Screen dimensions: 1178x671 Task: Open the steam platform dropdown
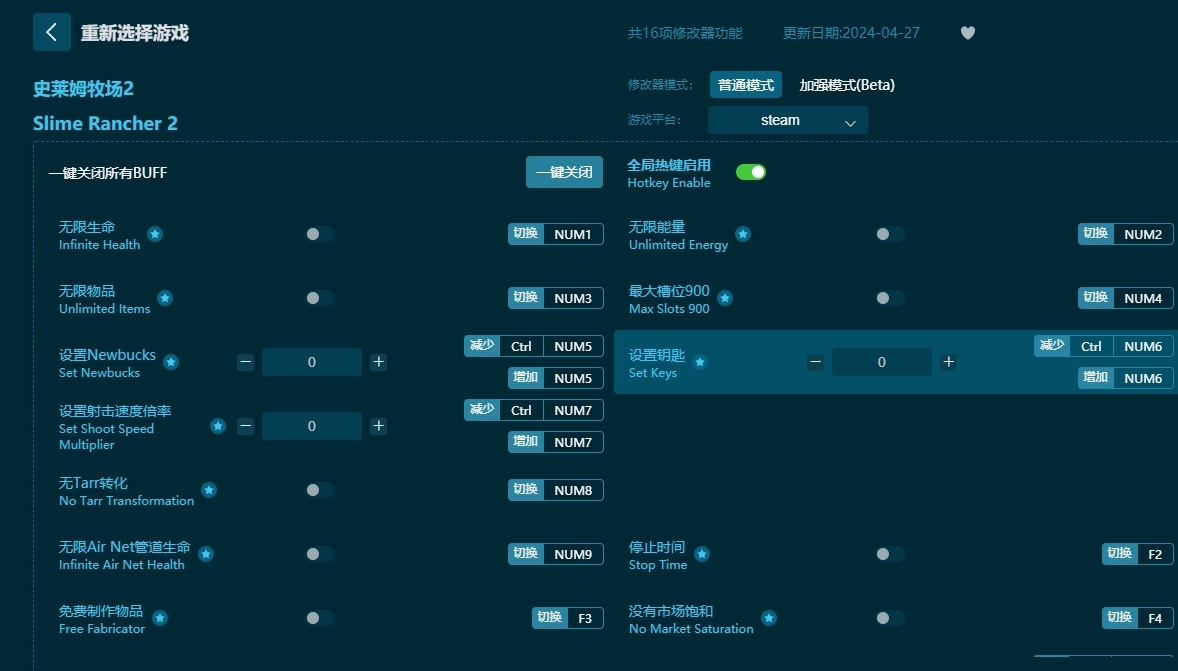(x=787, y=119)
